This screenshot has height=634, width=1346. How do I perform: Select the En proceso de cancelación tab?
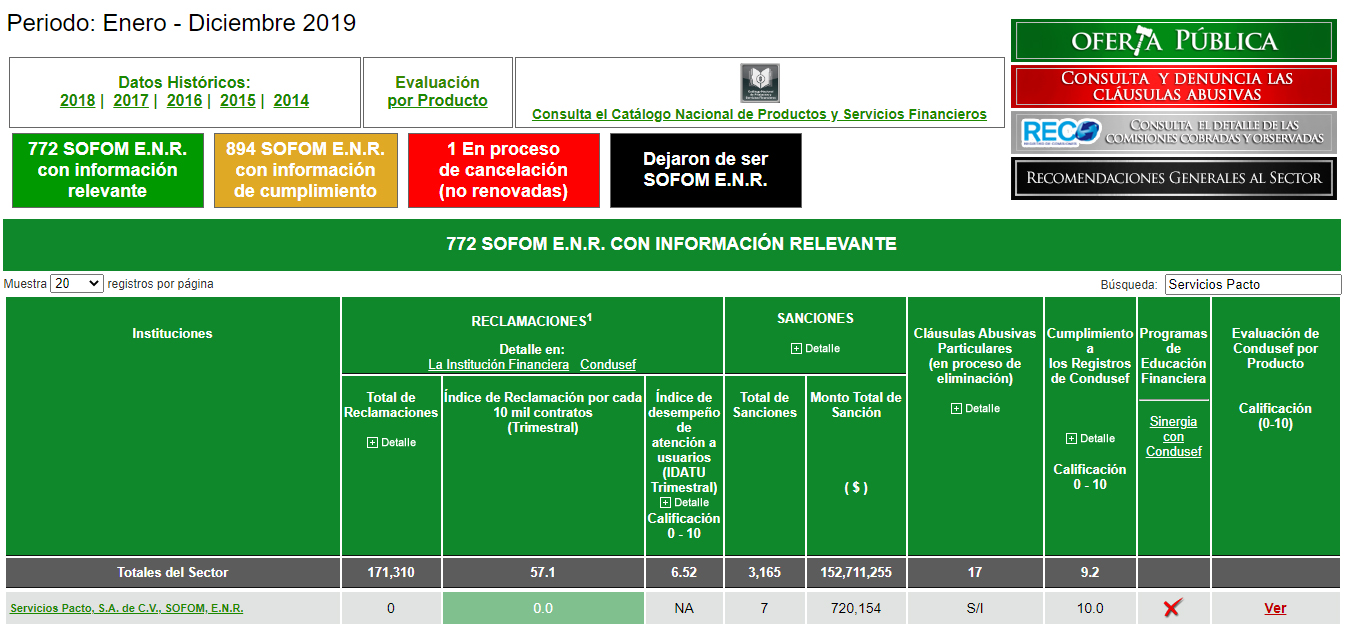point(503,170)
